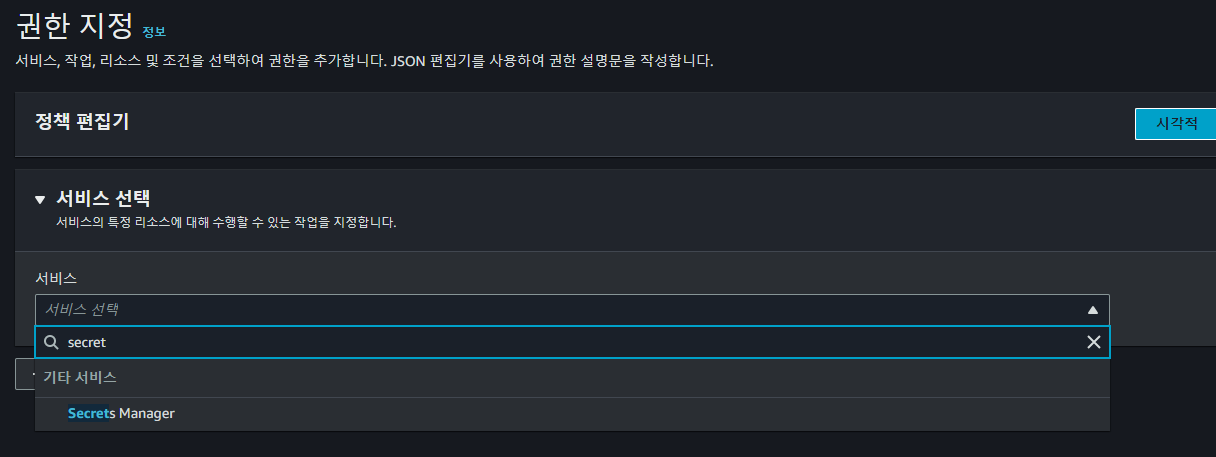The image size is (1216, 457).
Task: Click the 정책 편집기 panel header
Action: coord(83,122)
